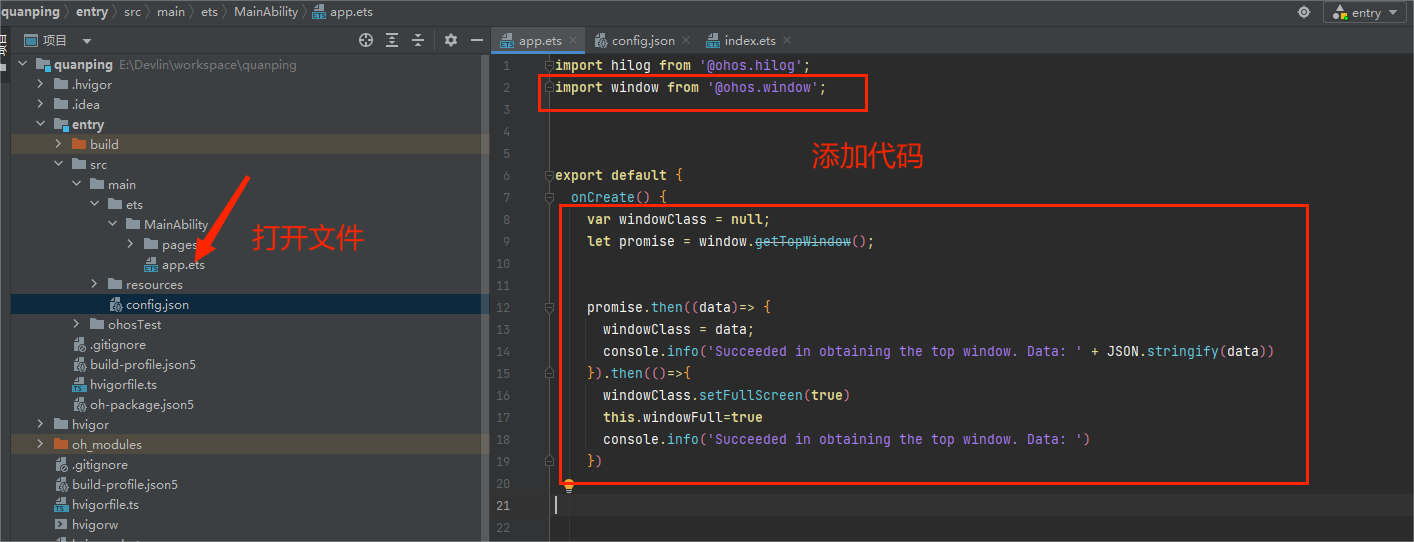Viewport: 1414px width, 542px height.
Task: Click the '@ohos.window' import string
Action: click(x=763, y=87)
